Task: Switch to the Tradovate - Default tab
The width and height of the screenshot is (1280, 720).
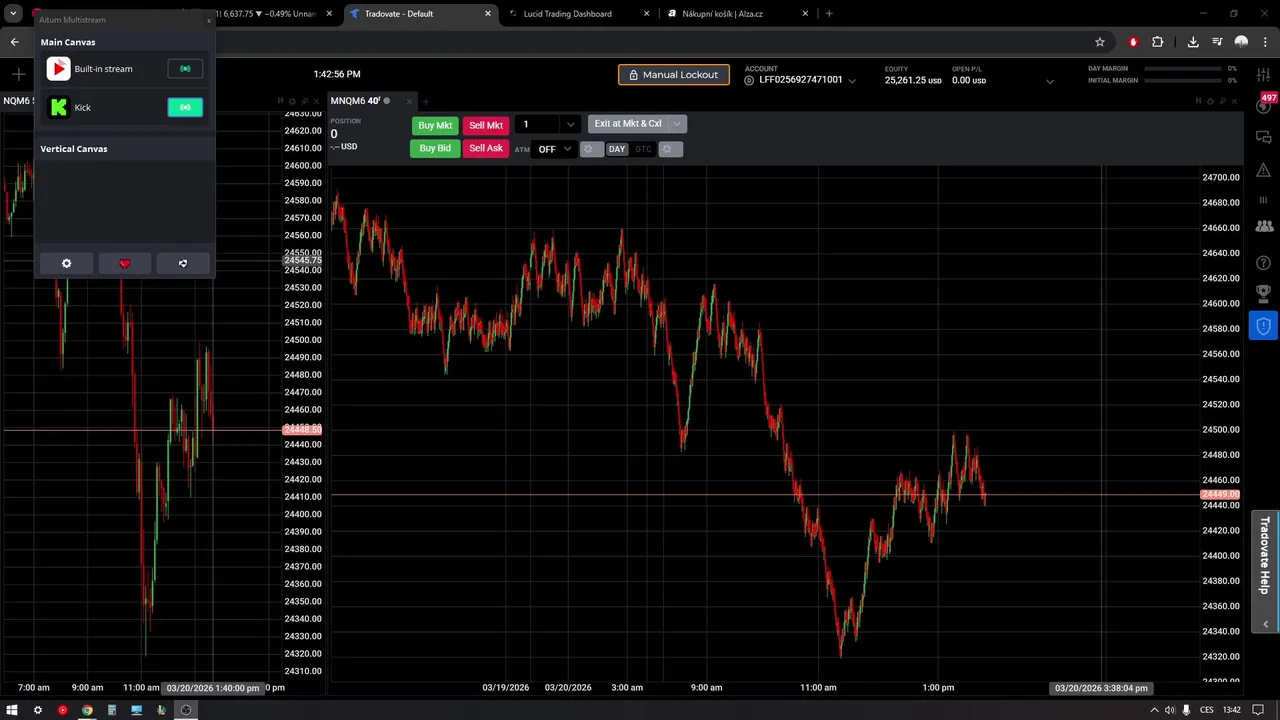Action: [x=420, y=14]
